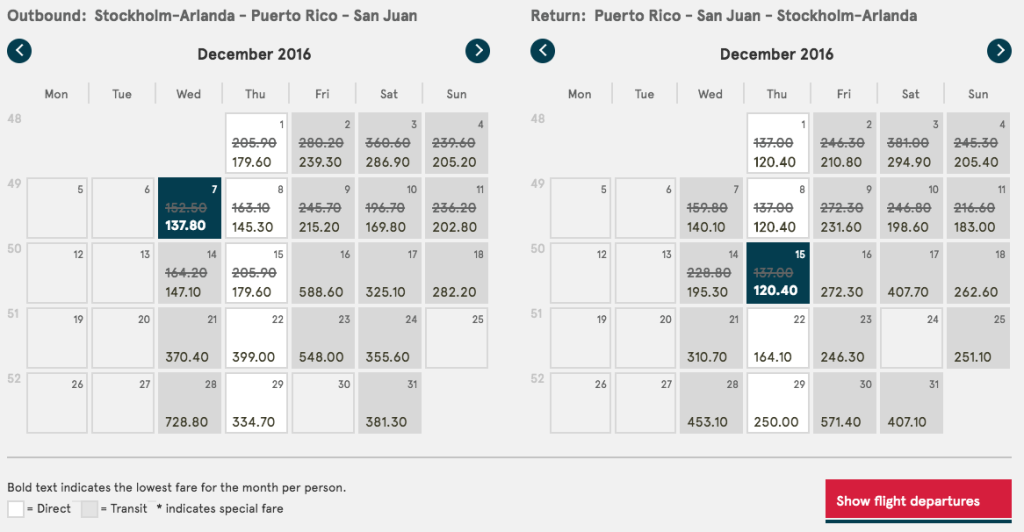The height and width of the screenshot is (532, 1024).
Task: Pick return December 25 fare 251.10
Action: pos(978,339)
